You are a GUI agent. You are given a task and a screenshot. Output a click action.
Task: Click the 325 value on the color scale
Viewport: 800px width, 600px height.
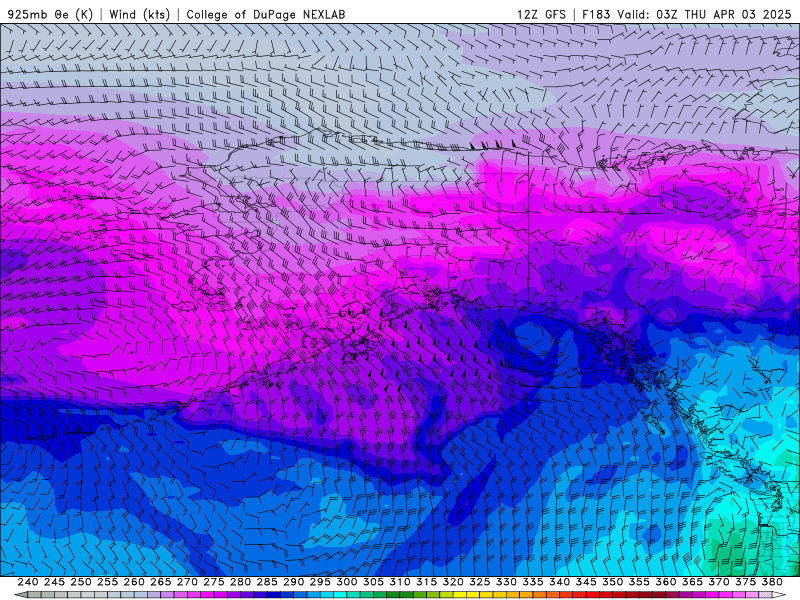pyautogui.click(x=480, y=582)
